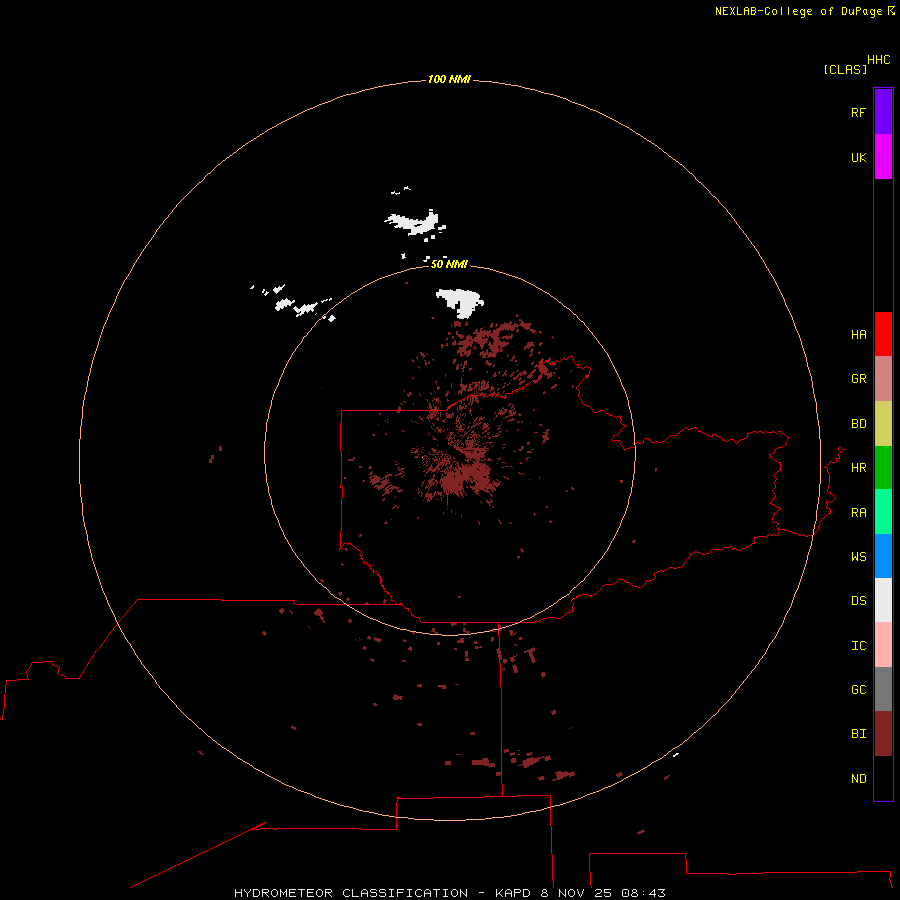
Task: Click the 50 NMI range ring label
Action: (449, 264)
